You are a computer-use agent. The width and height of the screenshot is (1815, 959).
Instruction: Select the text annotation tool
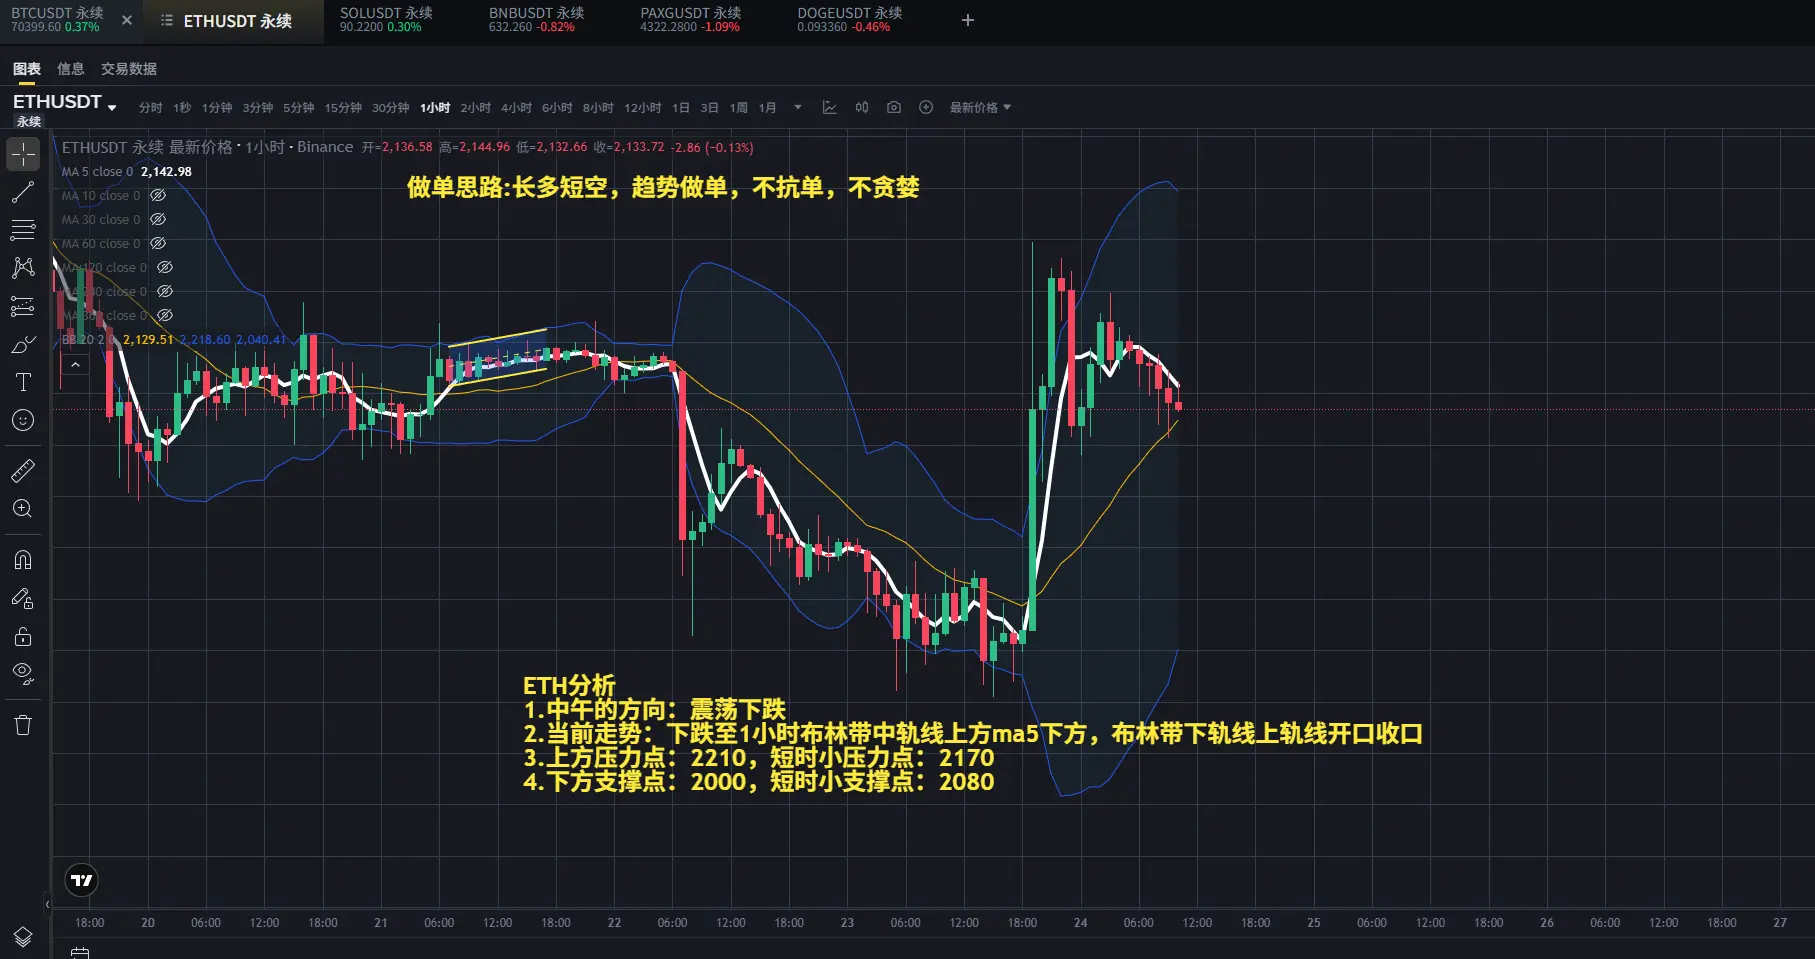pyautogui.click(x=23, y=382)
